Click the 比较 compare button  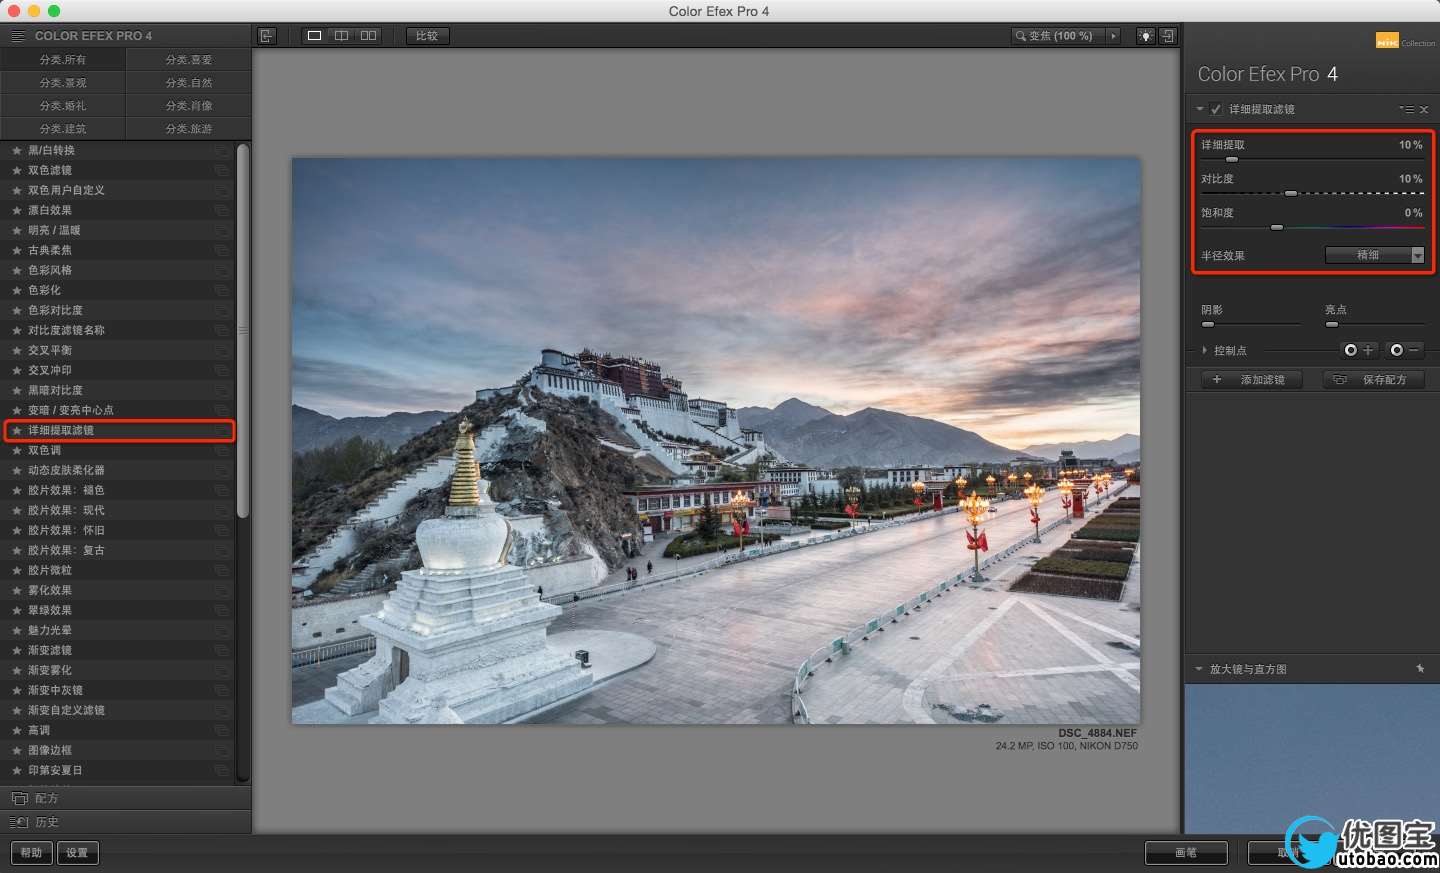coord(428,36)
